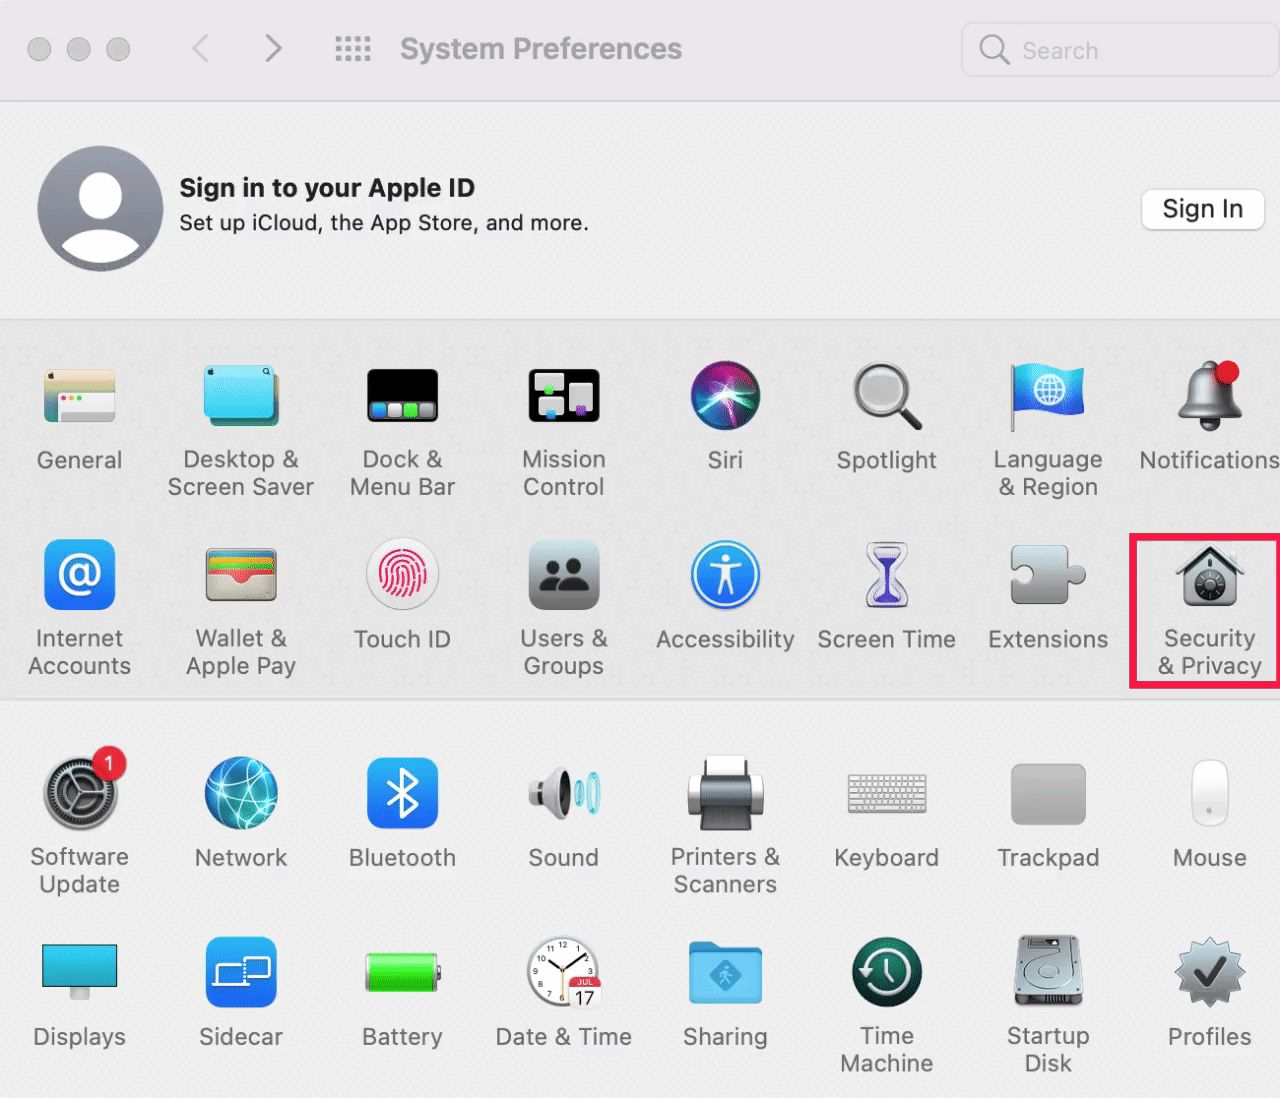Viewport: 1280px width, 1098px height.
Task: Click the System Preferences window title
Action: click(541, 49)
